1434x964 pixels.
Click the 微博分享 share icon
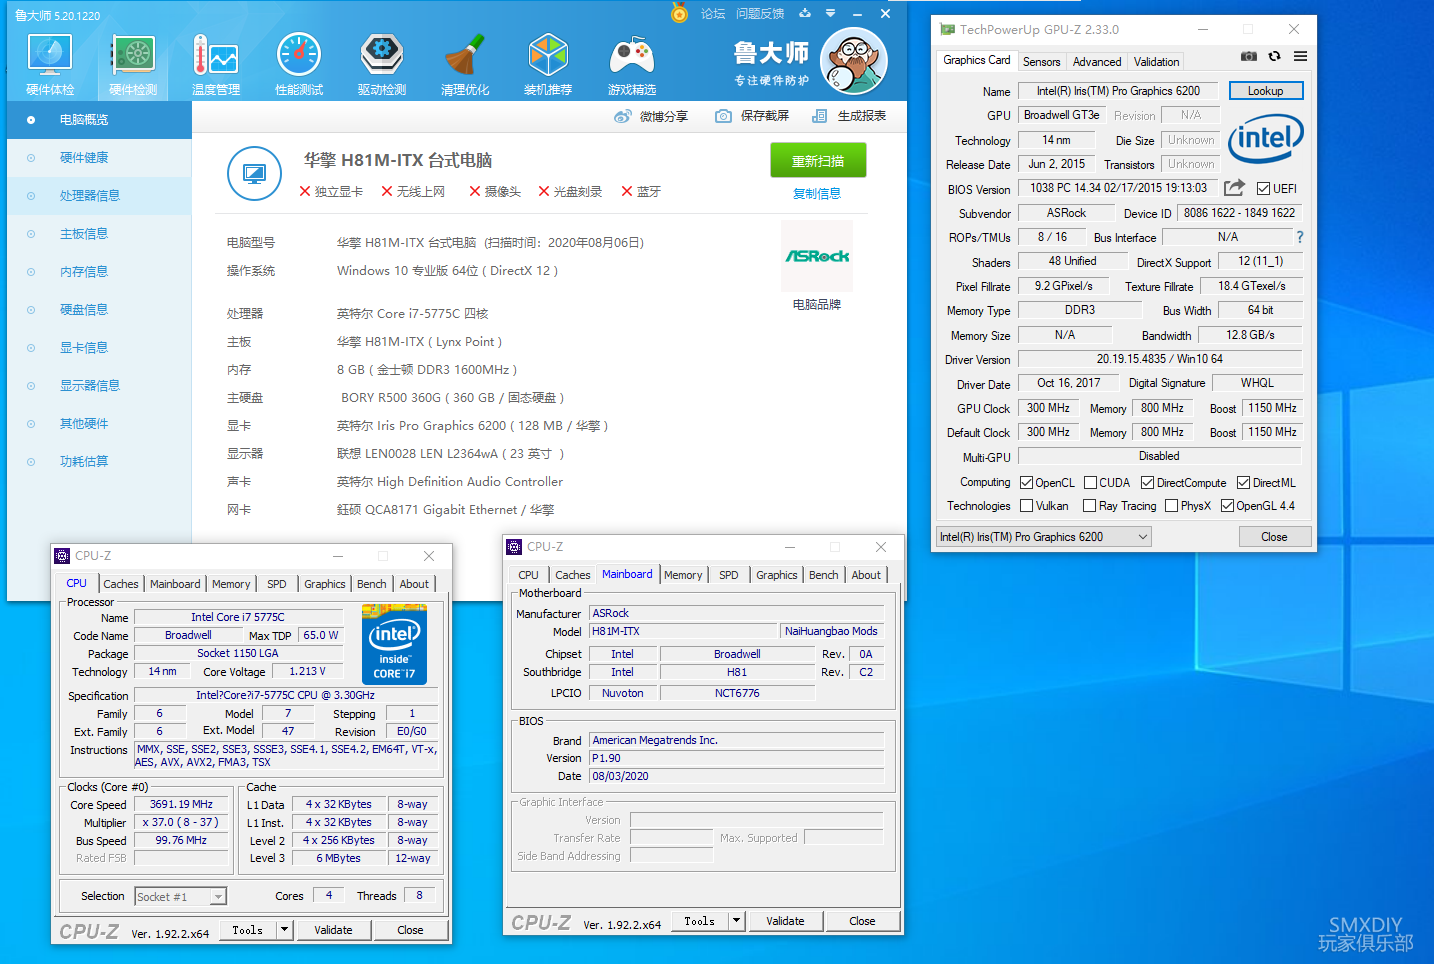[622, 116]
